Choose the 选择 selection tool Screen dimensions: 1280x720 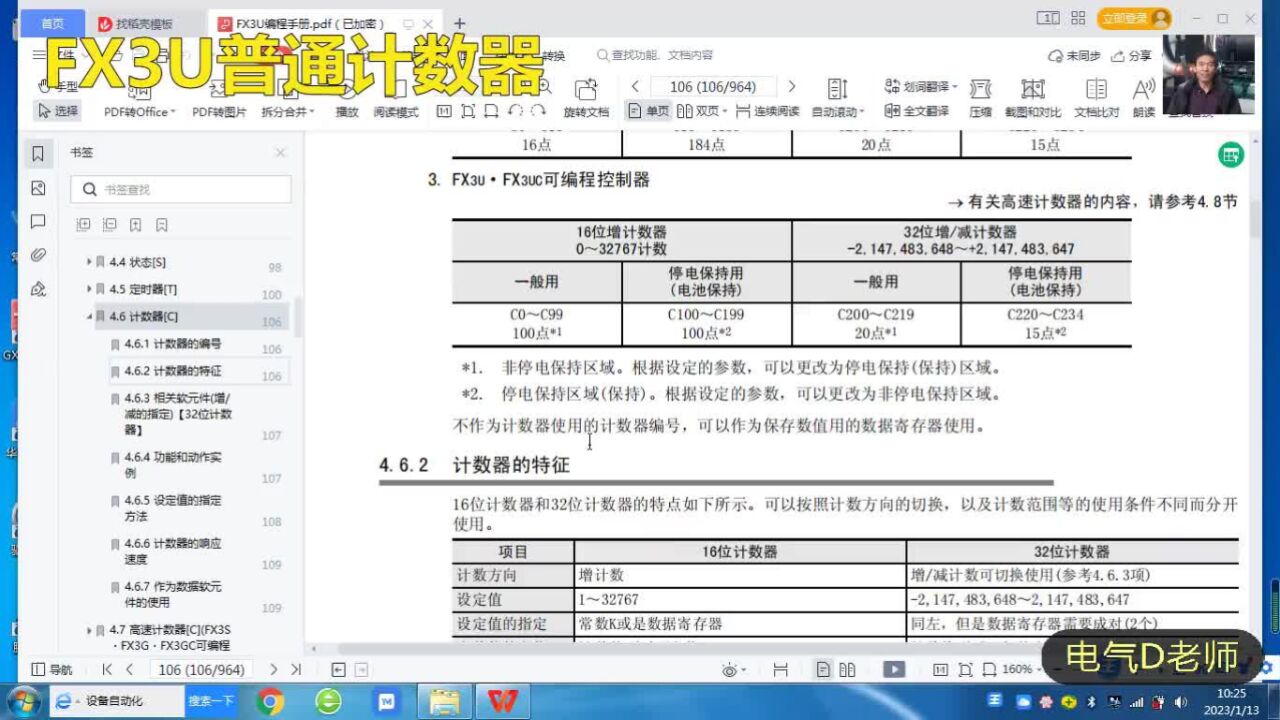(x=57, y=112)
